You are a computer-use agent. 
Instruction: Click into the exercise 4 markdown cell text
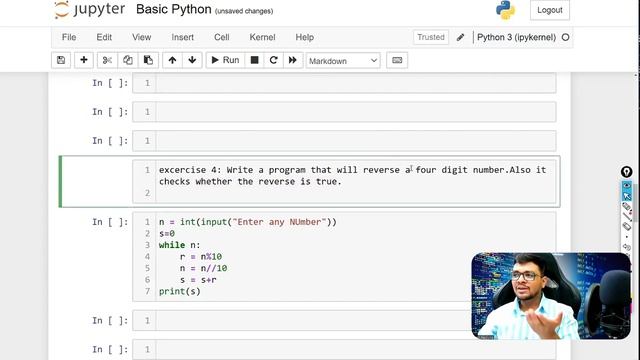coord(352,176)
